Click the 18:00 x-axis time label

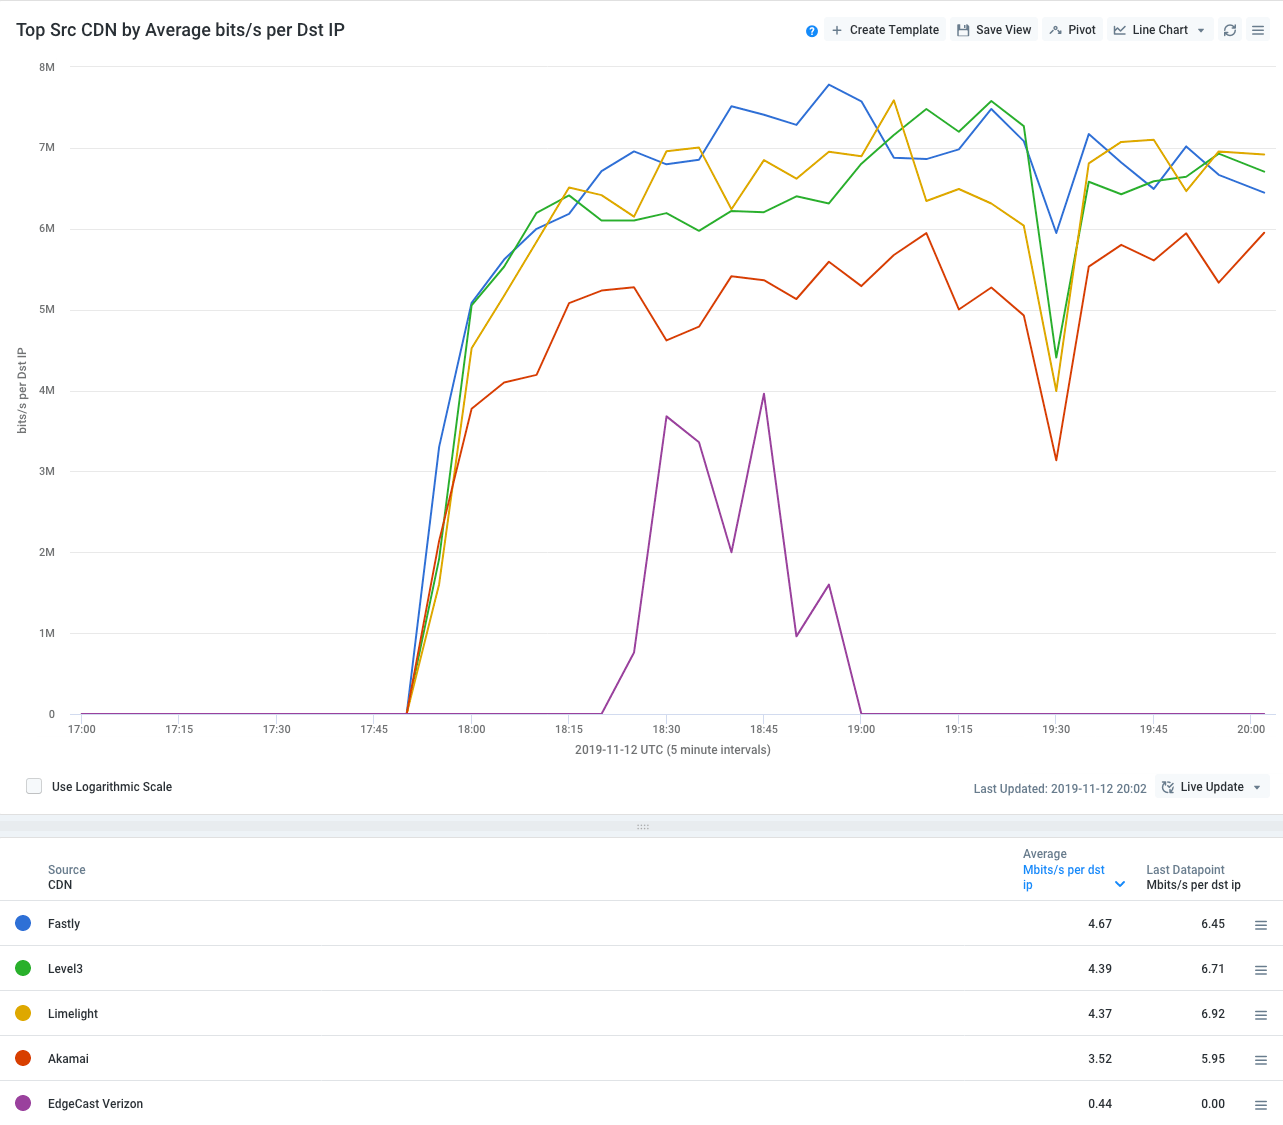click(x=472, y=729)
